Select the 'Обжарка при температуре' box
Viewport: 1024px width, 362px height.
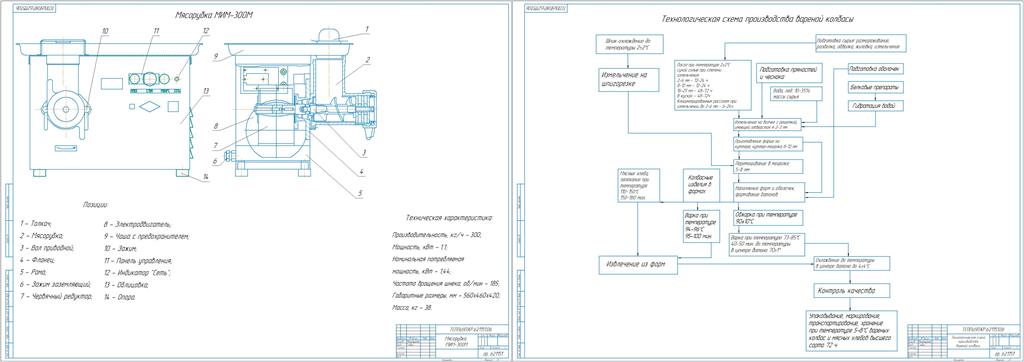[767, 217]
